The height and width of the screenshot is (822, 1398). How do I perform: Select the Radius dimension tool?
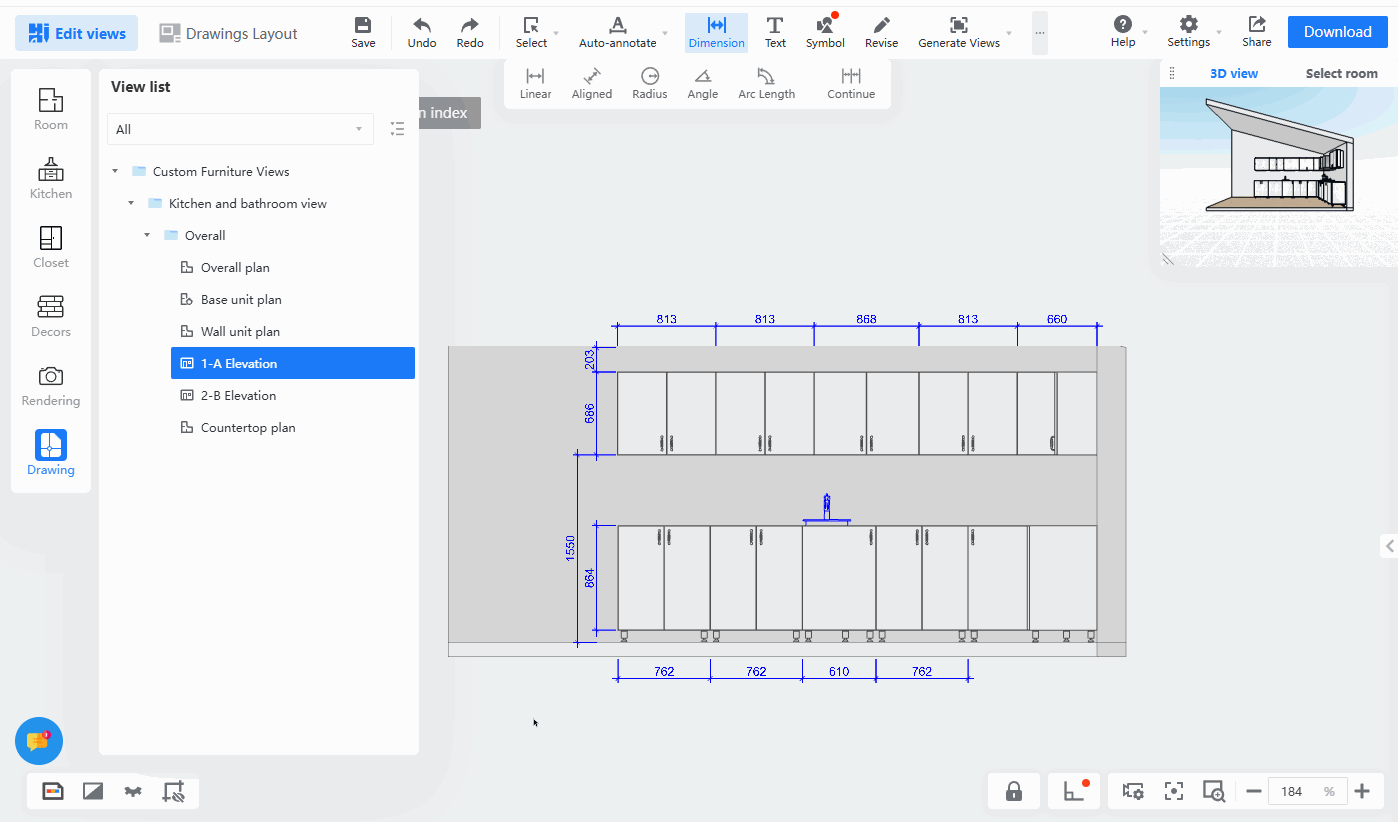point(649,83)
